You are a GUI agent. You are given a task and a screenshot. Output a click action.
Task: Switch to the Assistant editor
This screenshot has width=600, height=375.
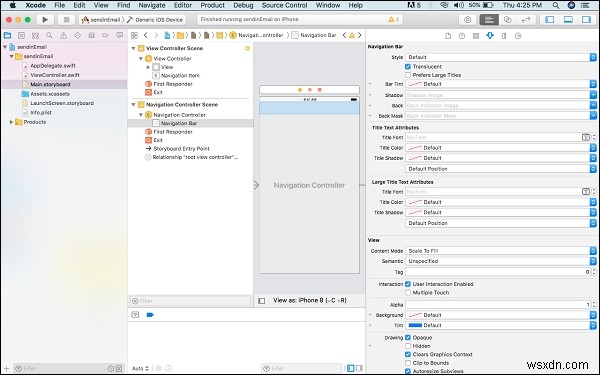click(507, 20)
